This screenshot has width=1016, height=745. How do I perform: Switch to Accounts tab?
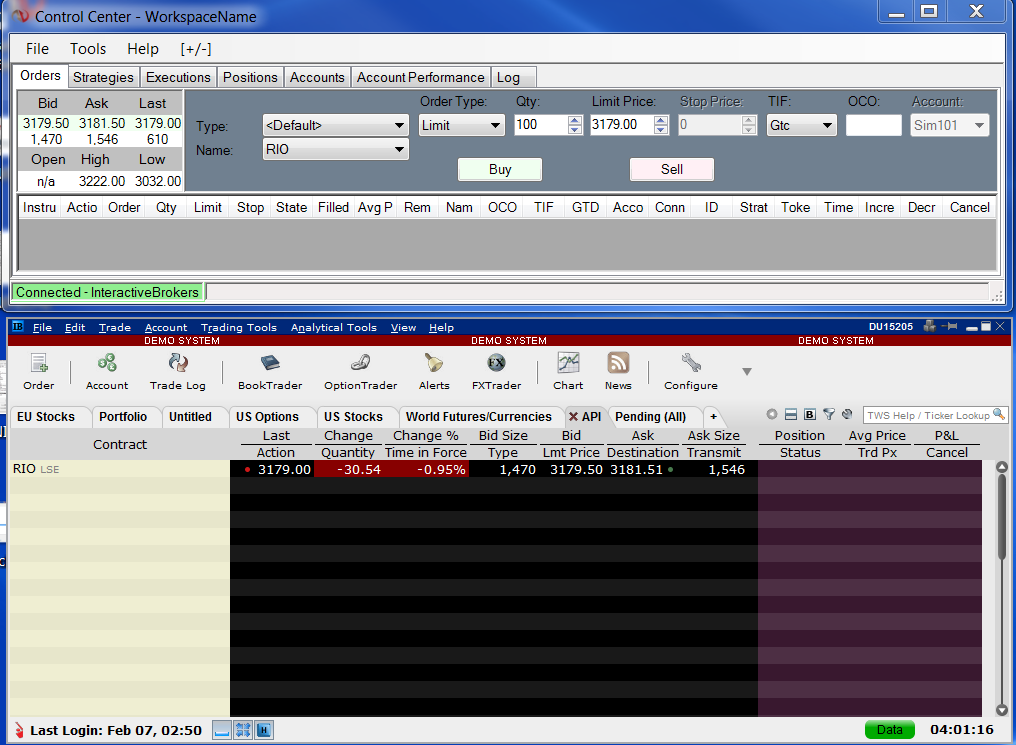[317, 77]
